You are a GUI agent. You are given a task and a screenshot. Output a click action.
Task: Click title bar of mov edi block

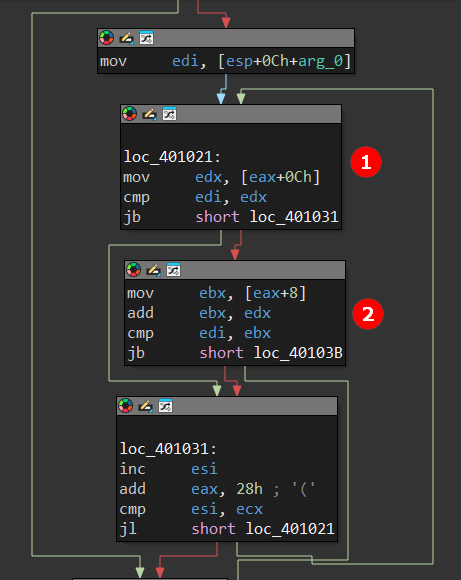click(226, 38)
